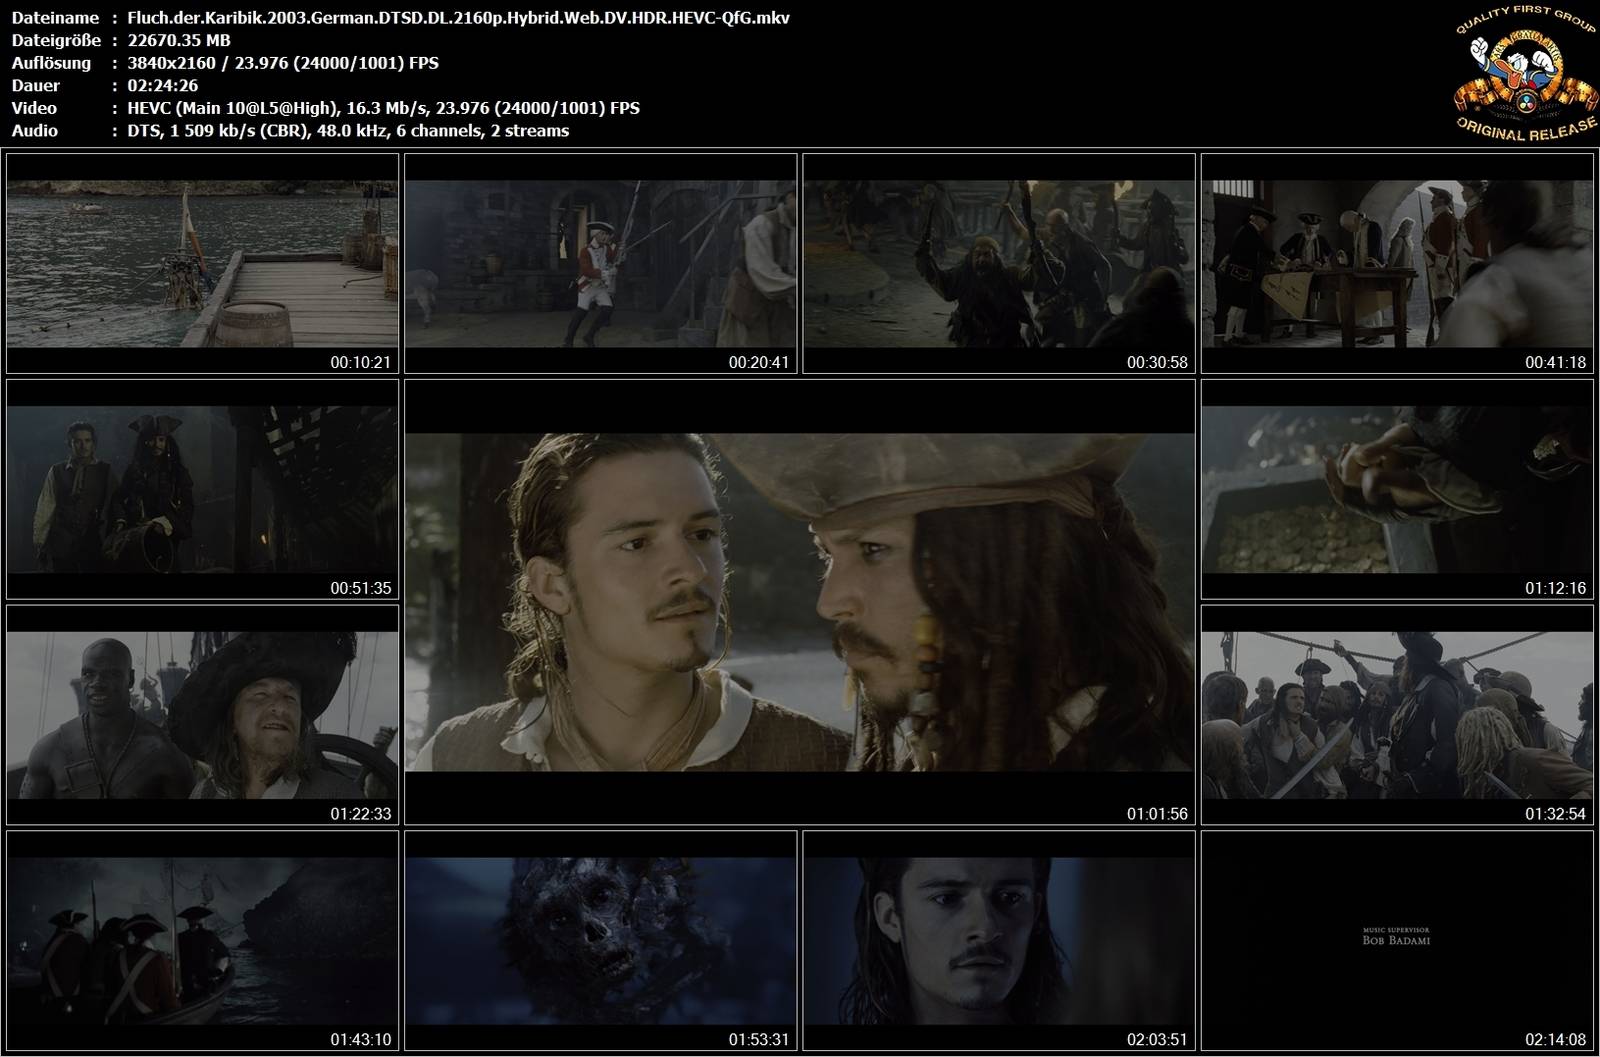
Task: Open the thumbnail at 01:22:33
Action: click(202, 715)
